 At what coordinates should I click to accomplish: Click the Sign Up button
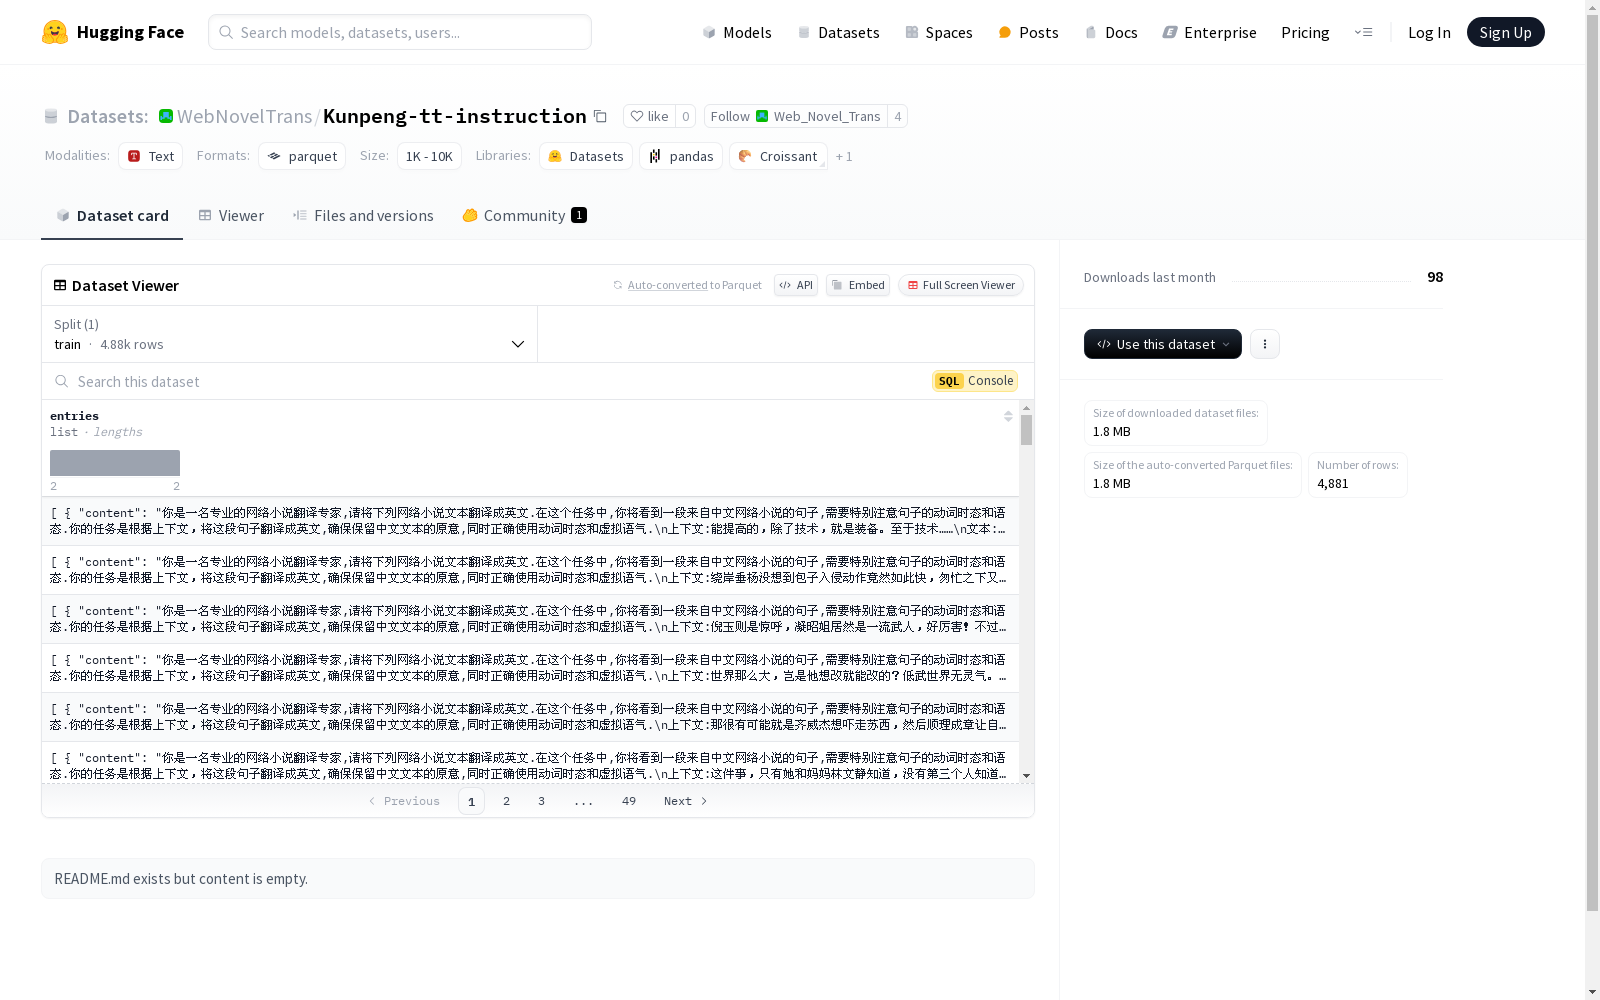(1505, 32)
